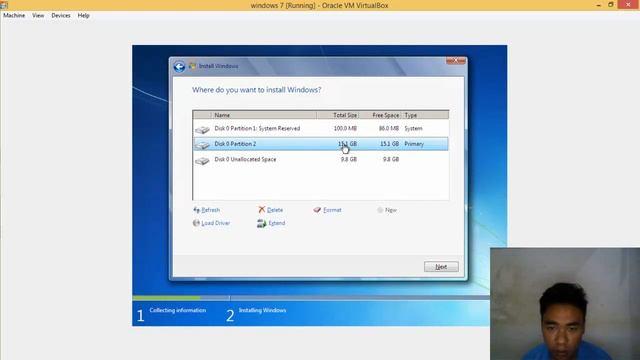Open the Machine menu
Screen dimensions: 640x360
click(14, 16)
